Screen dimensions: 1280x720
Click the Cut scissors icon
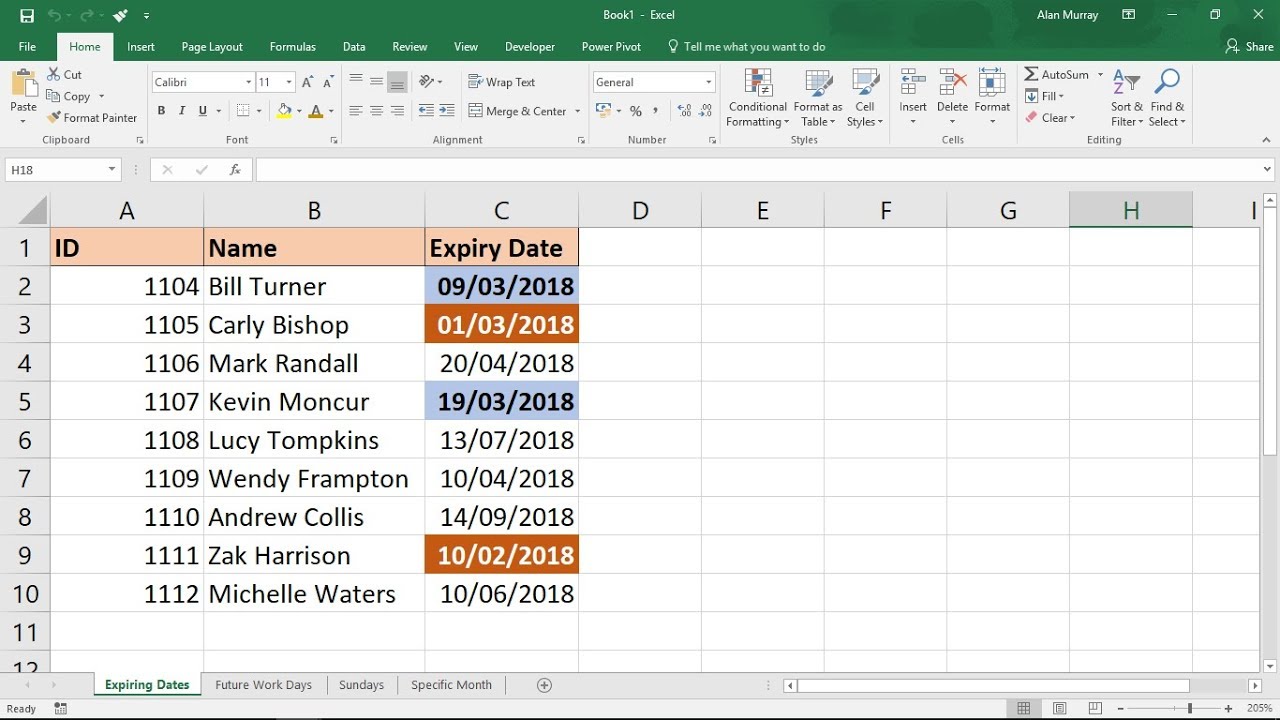(54, 75)
